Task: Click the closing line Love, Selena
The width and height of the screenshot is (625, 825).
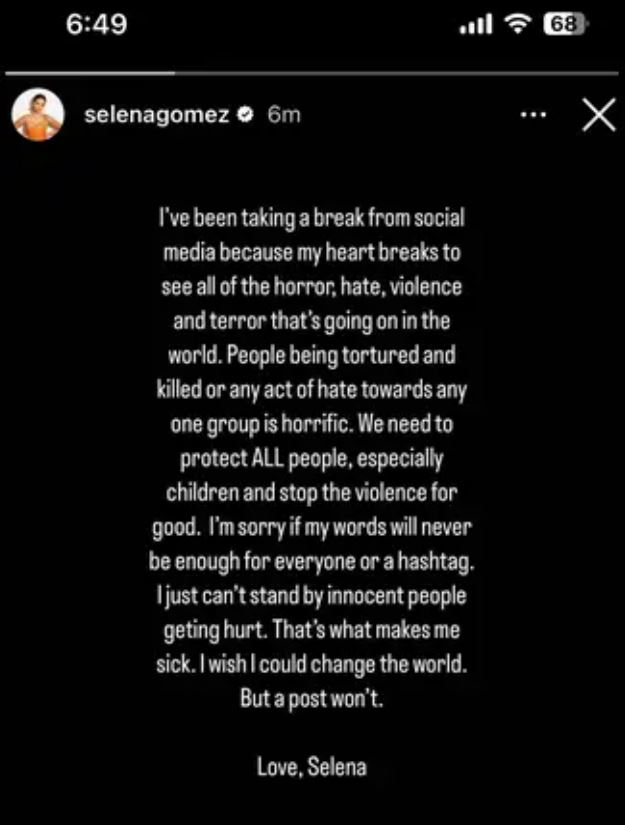Action: pyautogui.click(x=312, y=766)
